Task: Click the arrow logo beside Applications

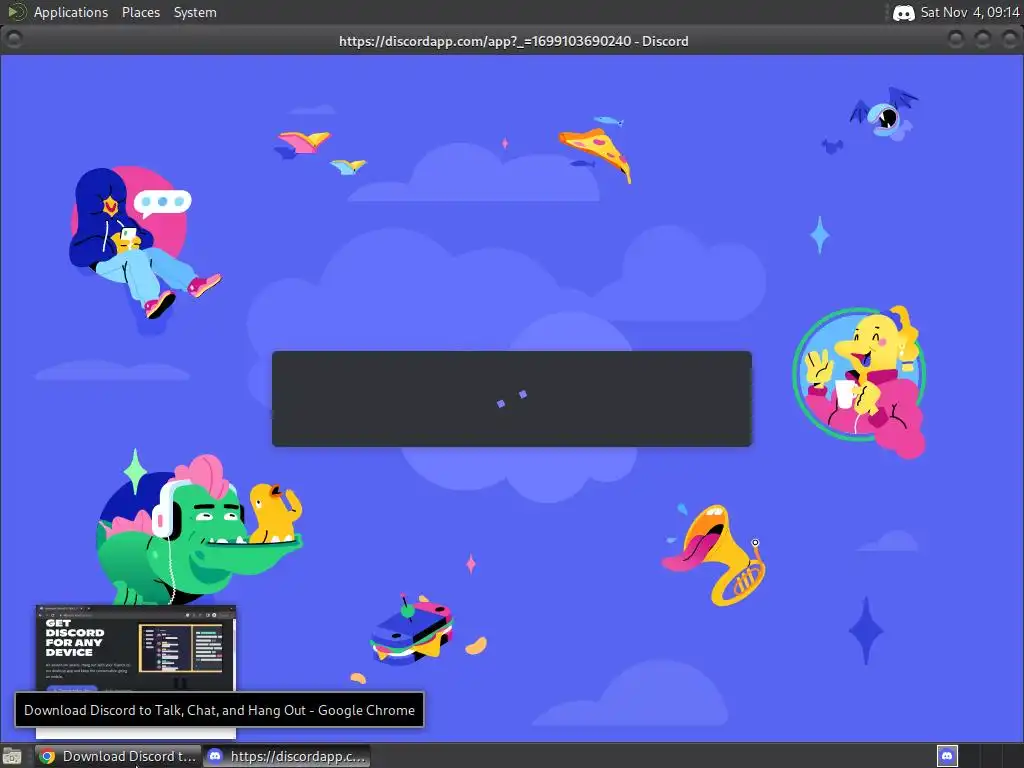Action: click(x=16, y=12)
